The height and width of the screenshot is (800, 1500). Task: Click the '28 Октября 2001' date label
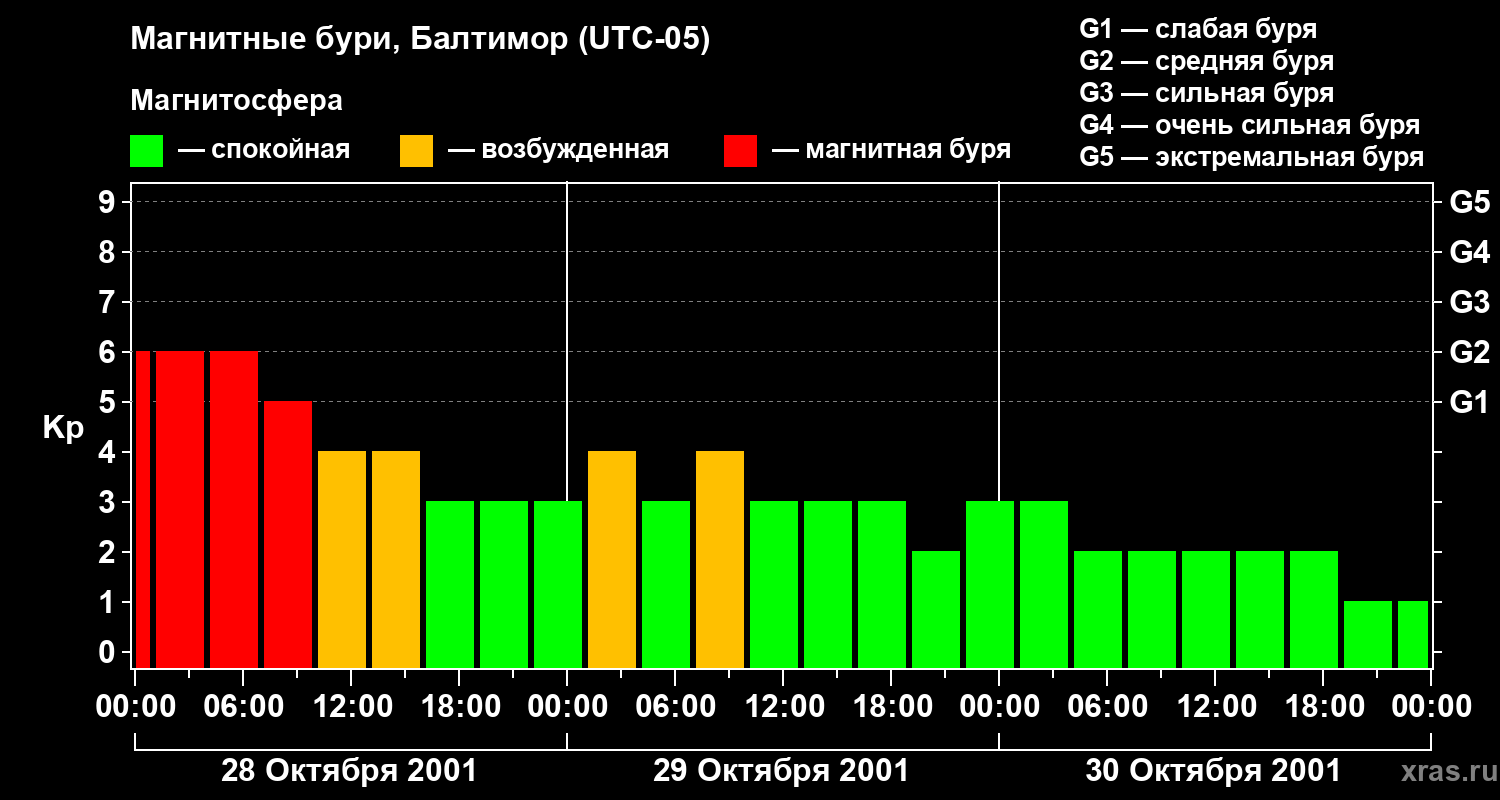[x=349, y=771]
